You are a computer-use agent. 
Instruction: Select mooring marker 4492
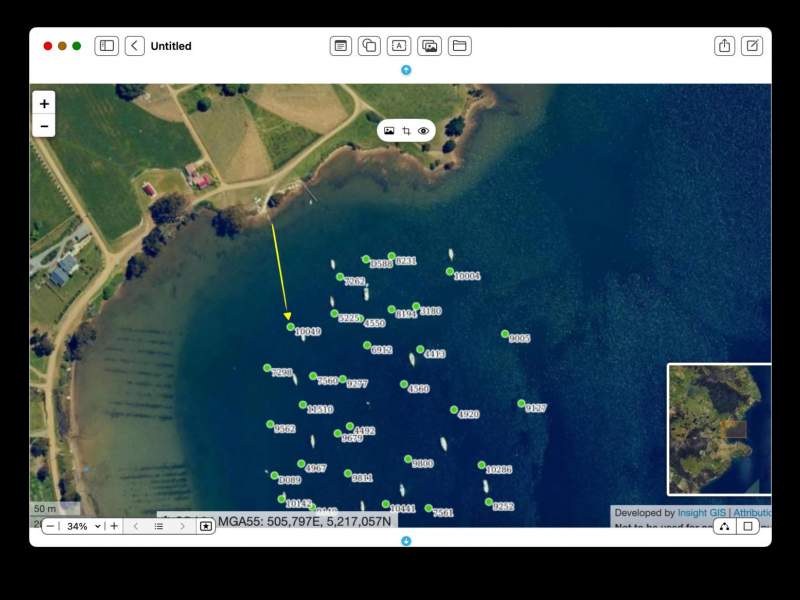coord(349,426)
